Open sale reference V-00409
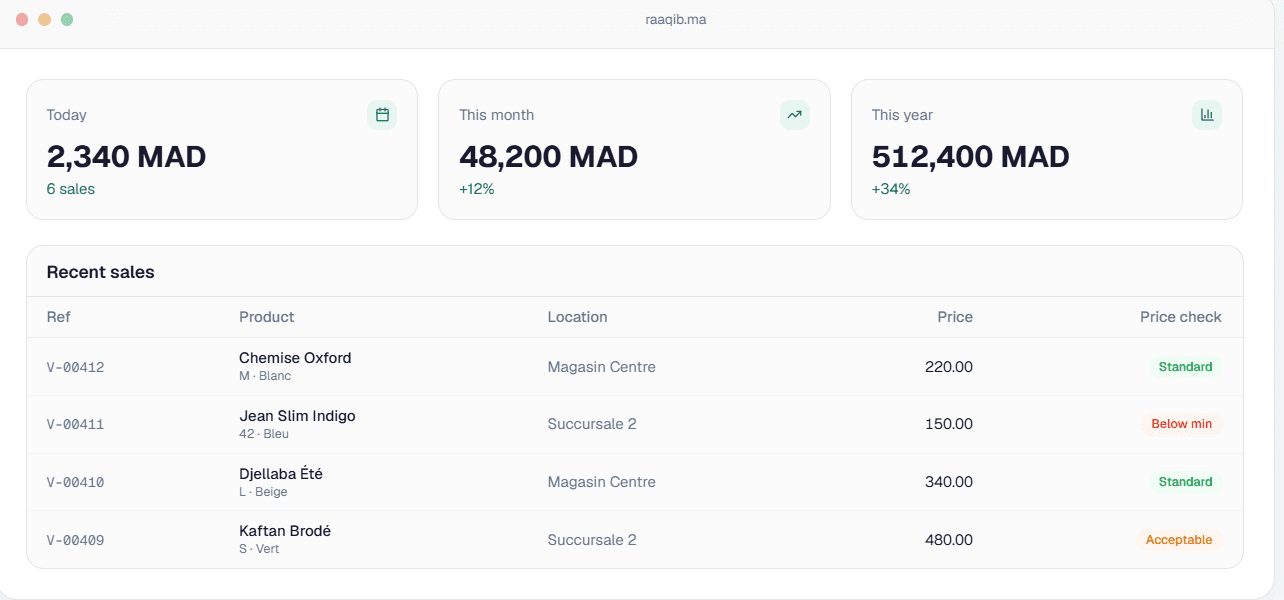The width and height of the screenshot is (1284, 600). coord(76,540)
